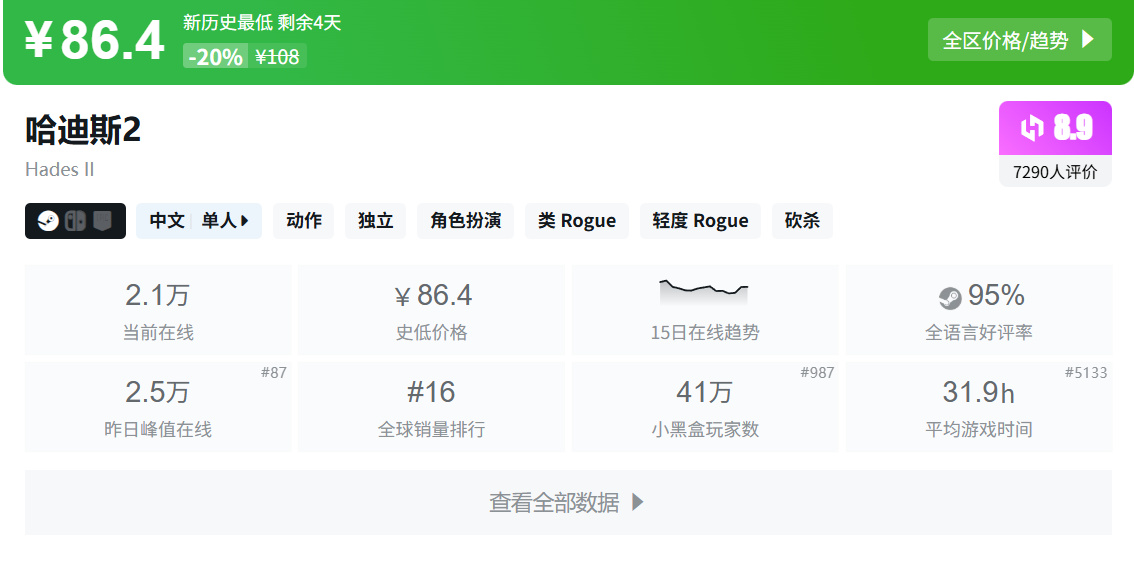Click the 昨日峰值在线 2.5万 card
This screenshot has height=567, width=1134.
tap(158, 407)
